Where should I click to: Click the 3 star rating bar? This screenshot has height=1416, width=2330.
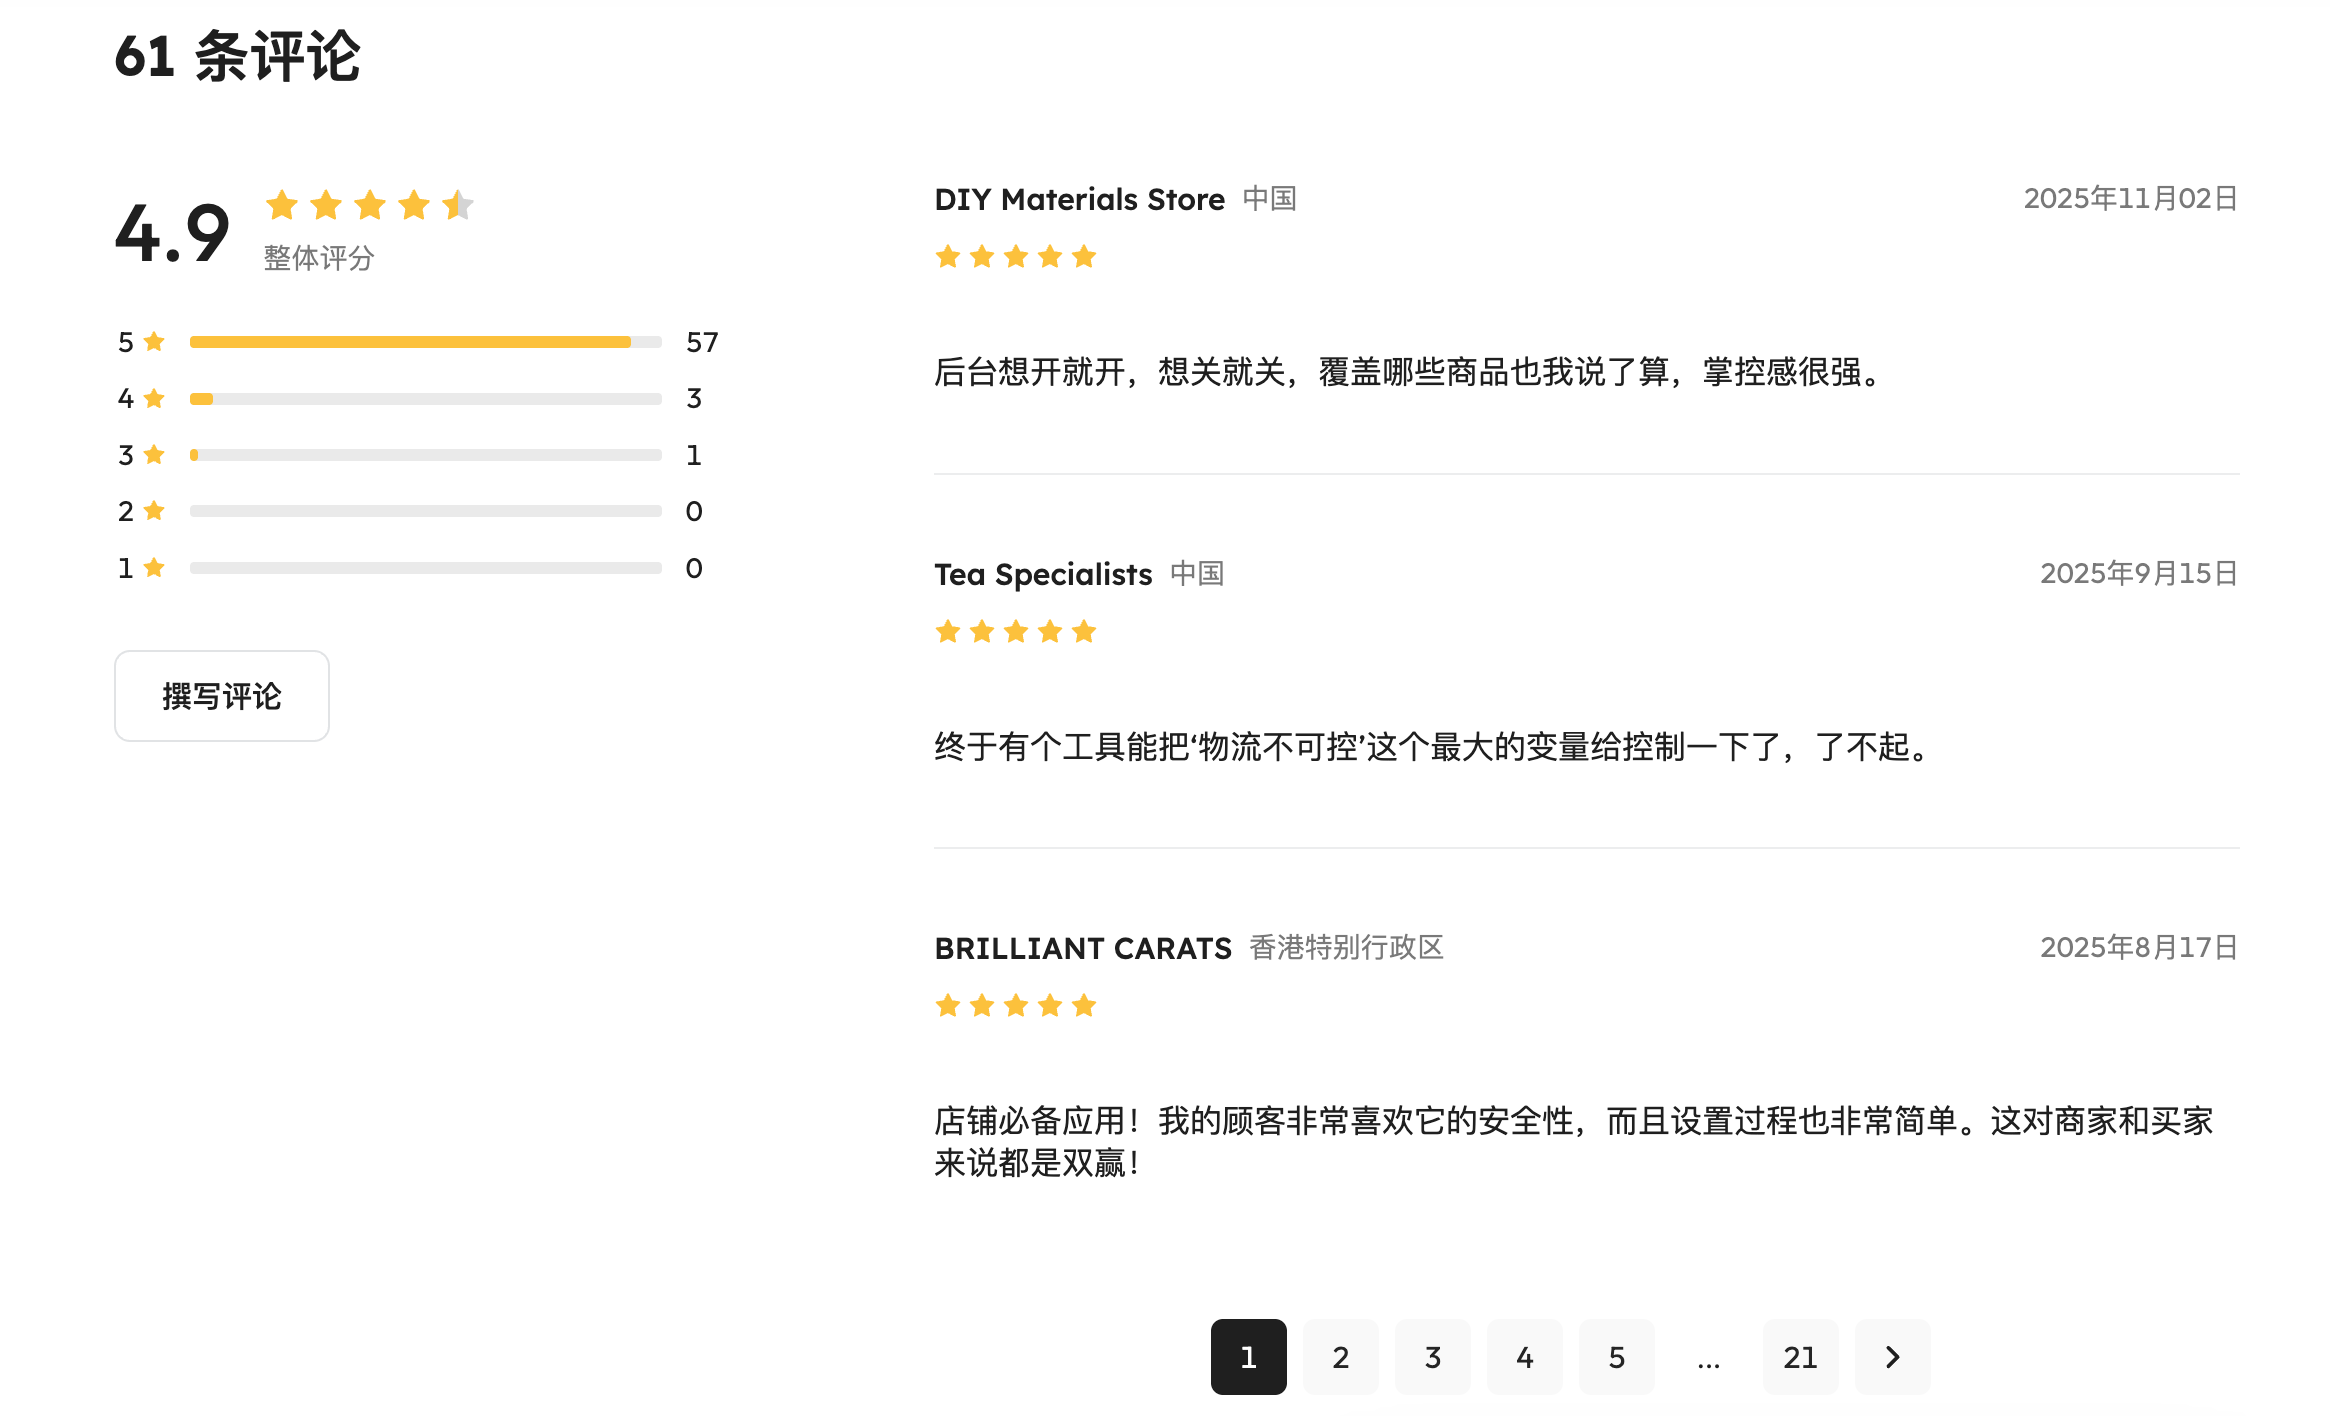click(x=425, y=455)
